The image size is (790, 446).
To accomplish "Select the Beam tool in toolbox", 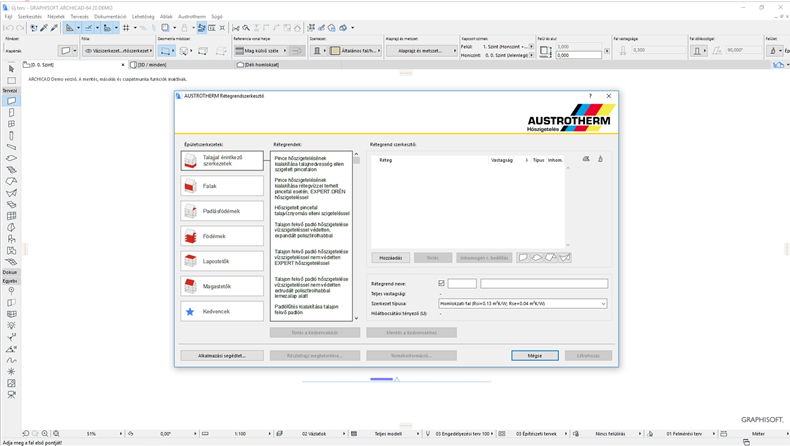I will pos(11,147).
